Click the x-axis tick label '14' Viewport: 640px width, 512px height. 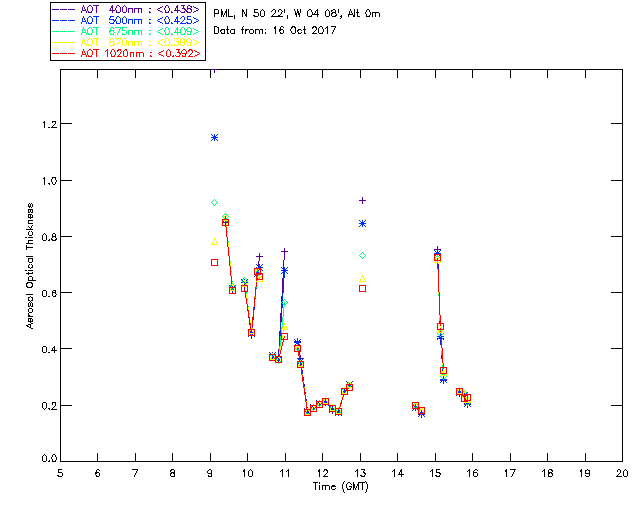(398, 473)
